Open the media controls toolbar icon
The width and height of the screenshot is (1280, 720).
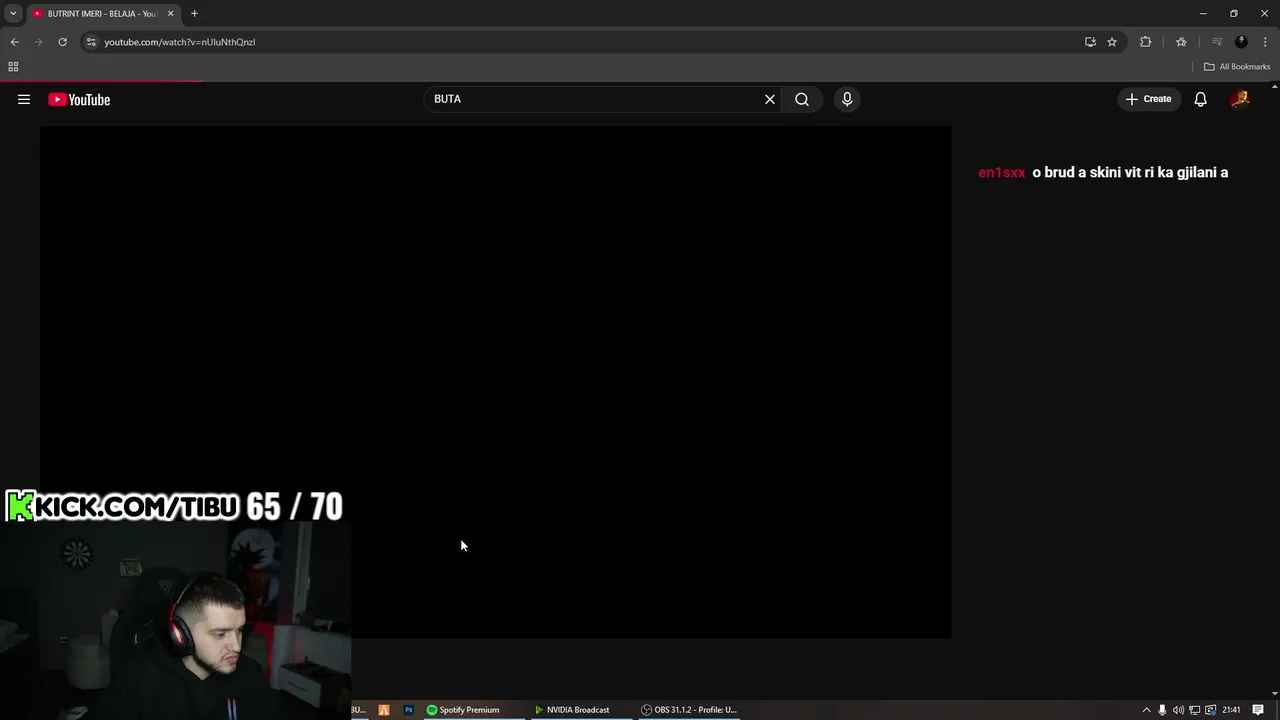[x=1217, y=42]
